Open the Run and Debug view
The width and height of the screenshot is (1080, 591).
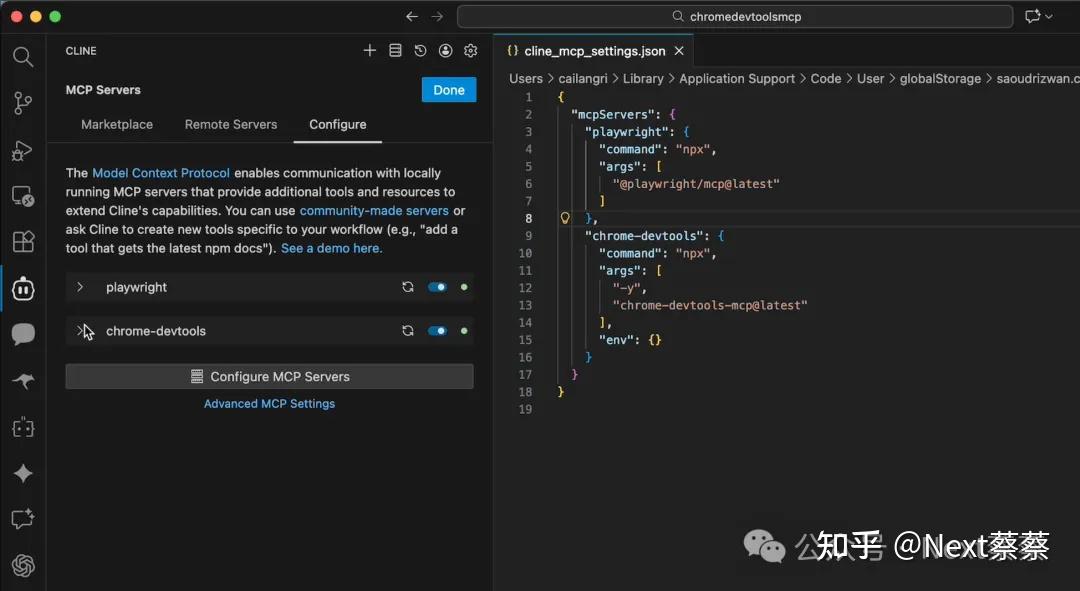point(22,150)
